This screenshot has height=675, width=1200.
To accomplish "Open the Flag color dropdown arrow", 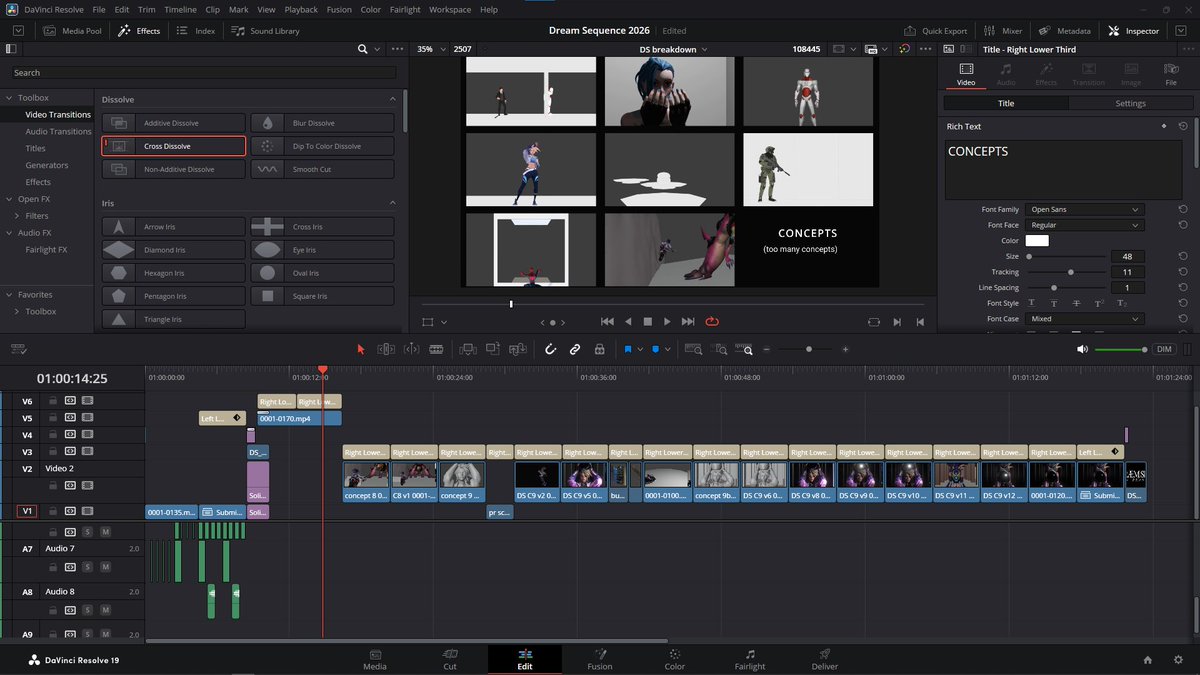I will [641, 350].
